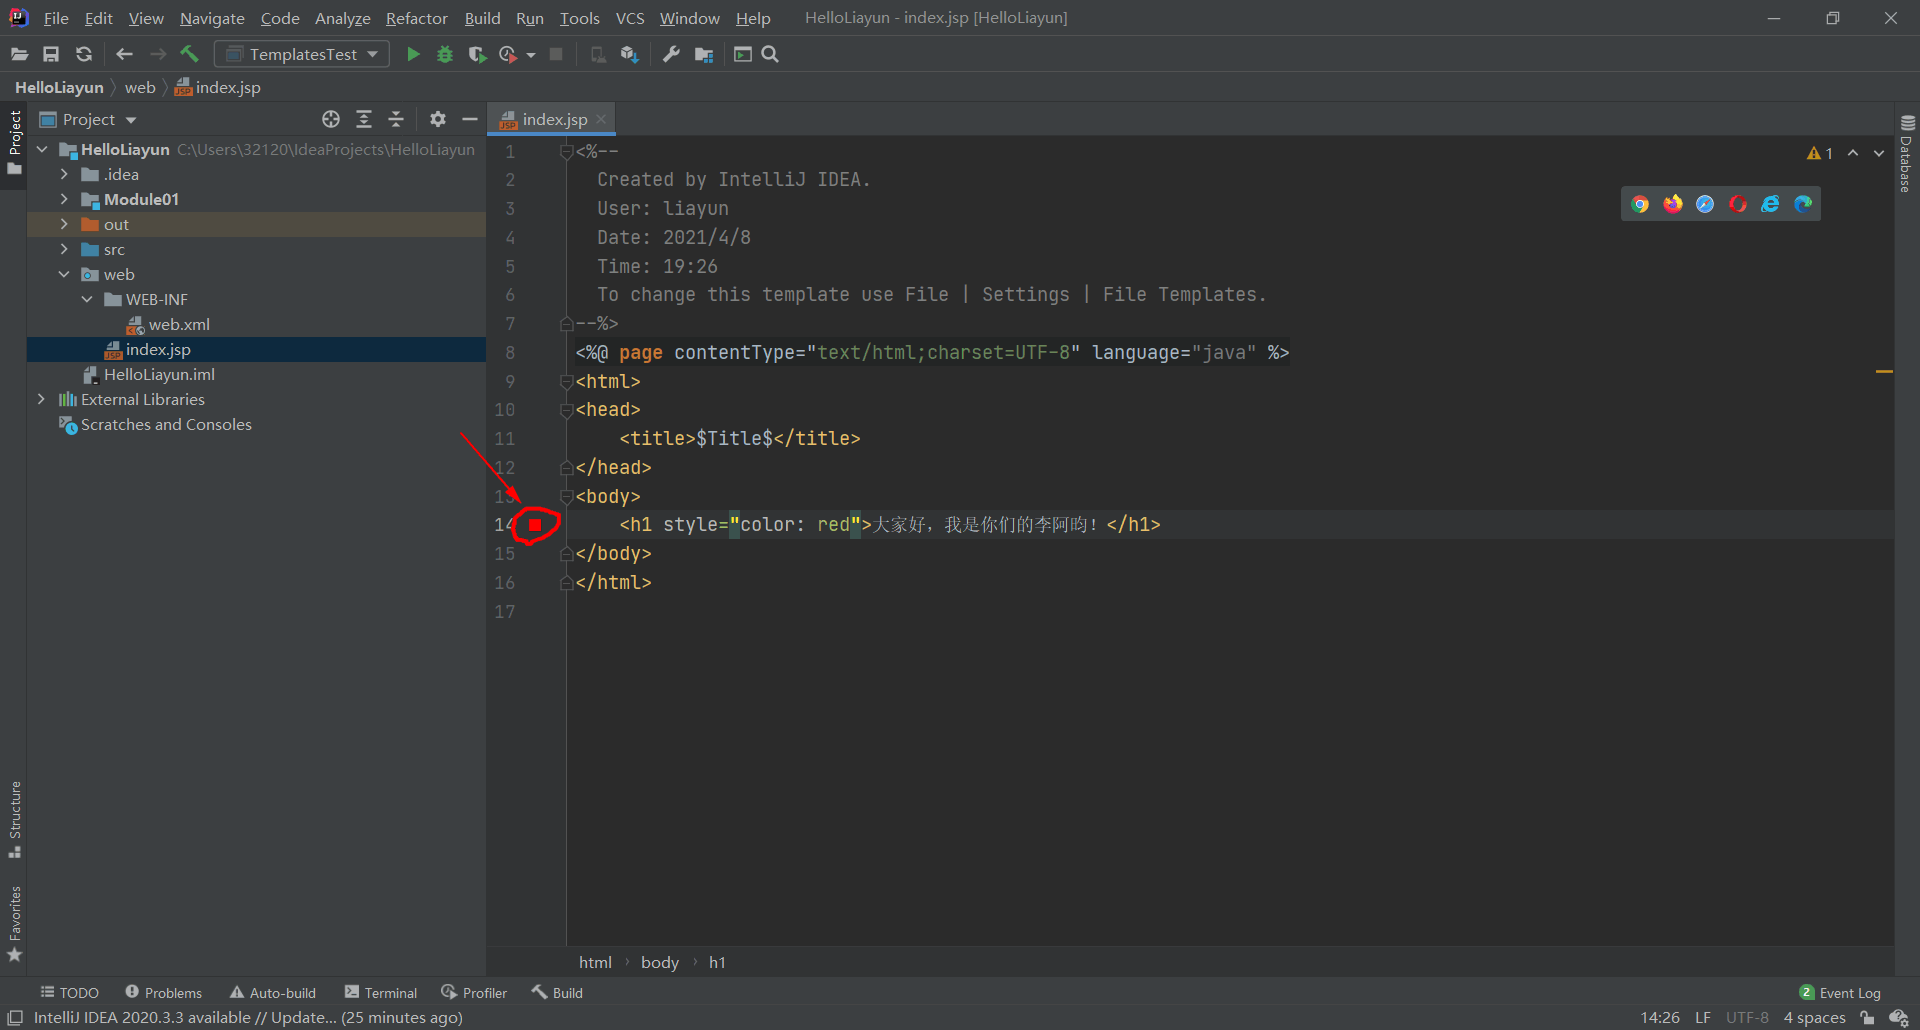Hide the Project panel with minus icon
The height and width of the screenshot is (1030, 1920).
470,119
